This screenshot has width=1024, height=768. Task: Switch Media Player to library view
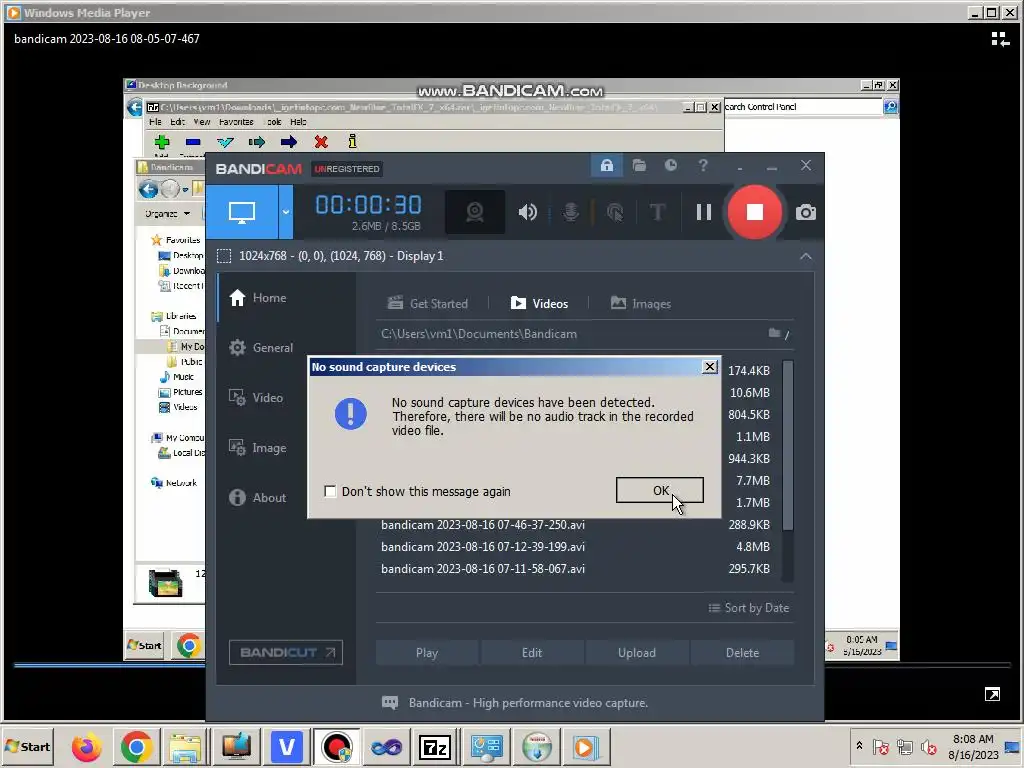[x=1000, y=39]
